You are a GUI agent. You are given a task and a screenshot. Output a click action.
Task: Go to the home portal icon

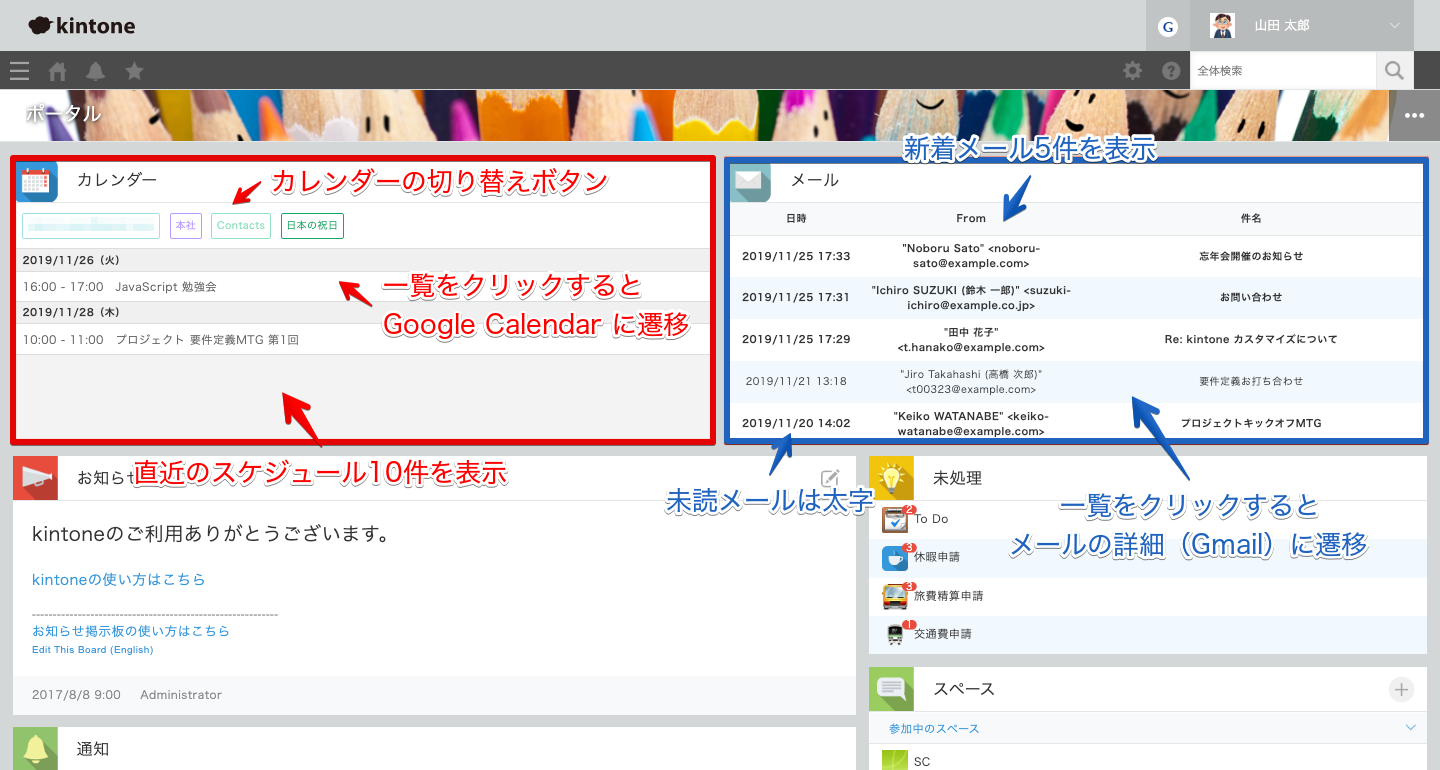58,71
